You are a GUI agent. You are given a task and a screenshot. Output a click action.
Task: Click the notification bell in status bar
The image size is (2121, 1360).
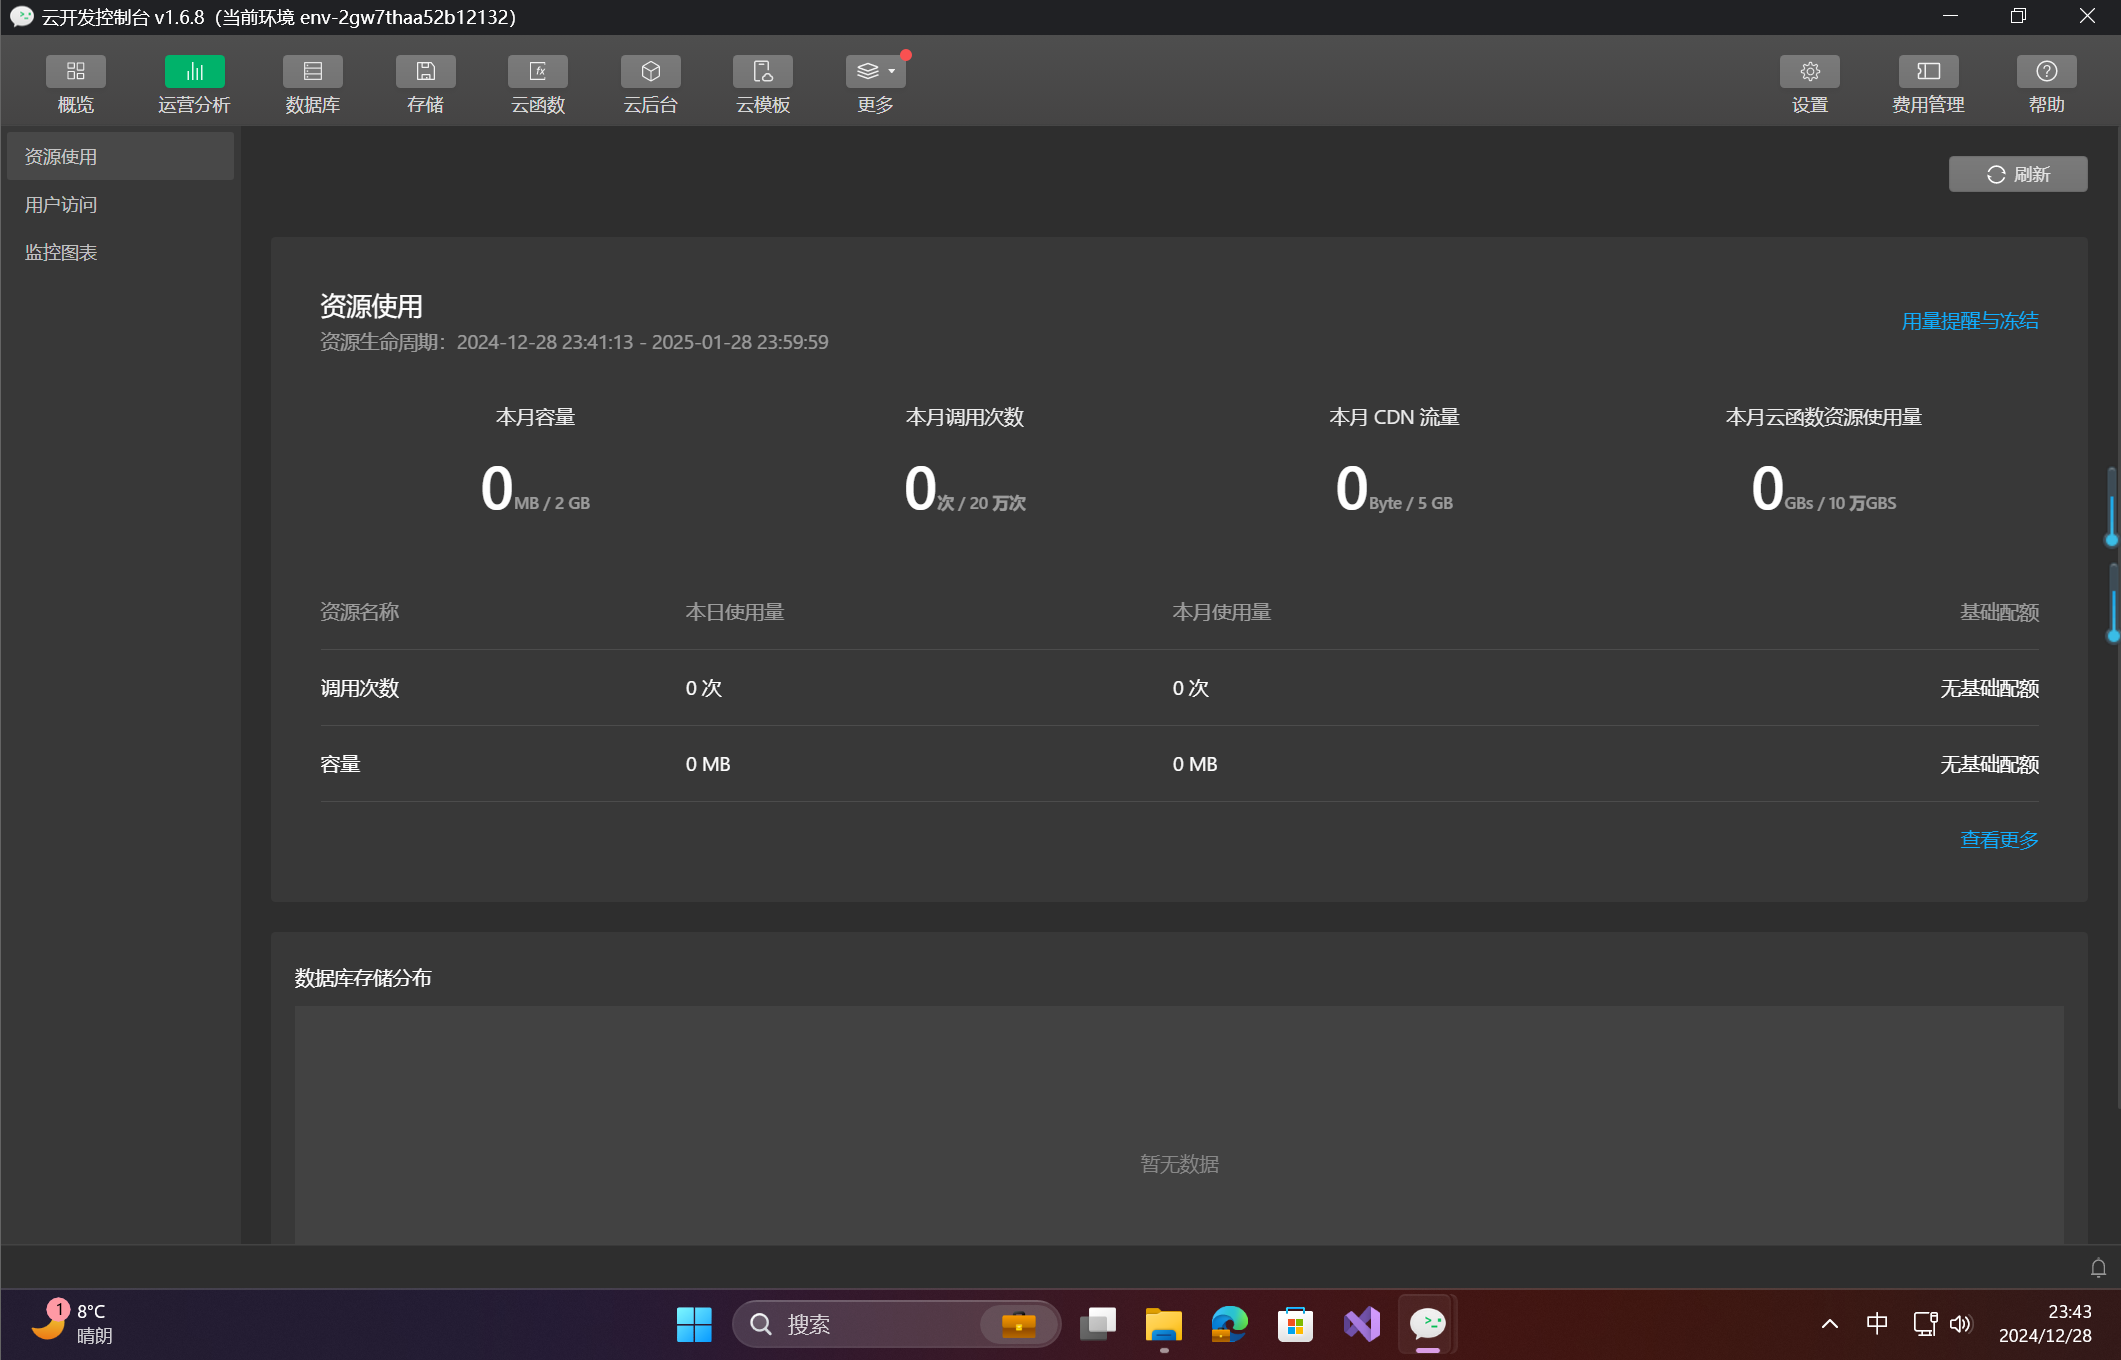click(x=2098, y=1268)
